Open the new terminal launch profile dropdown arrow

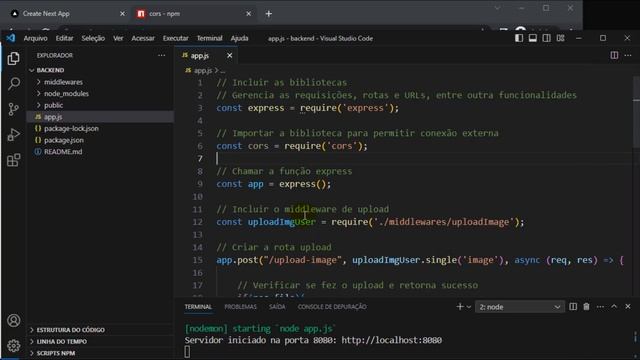469,307
